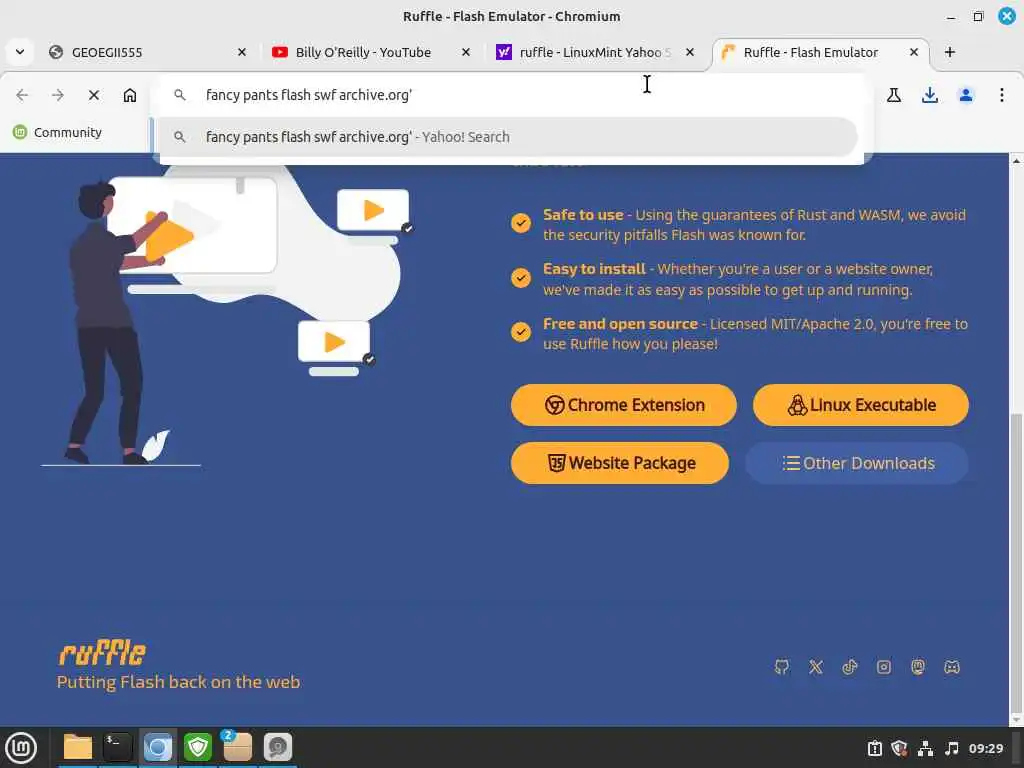Click the page vertical scrollbar thumb

click(x=1016, y=562)
